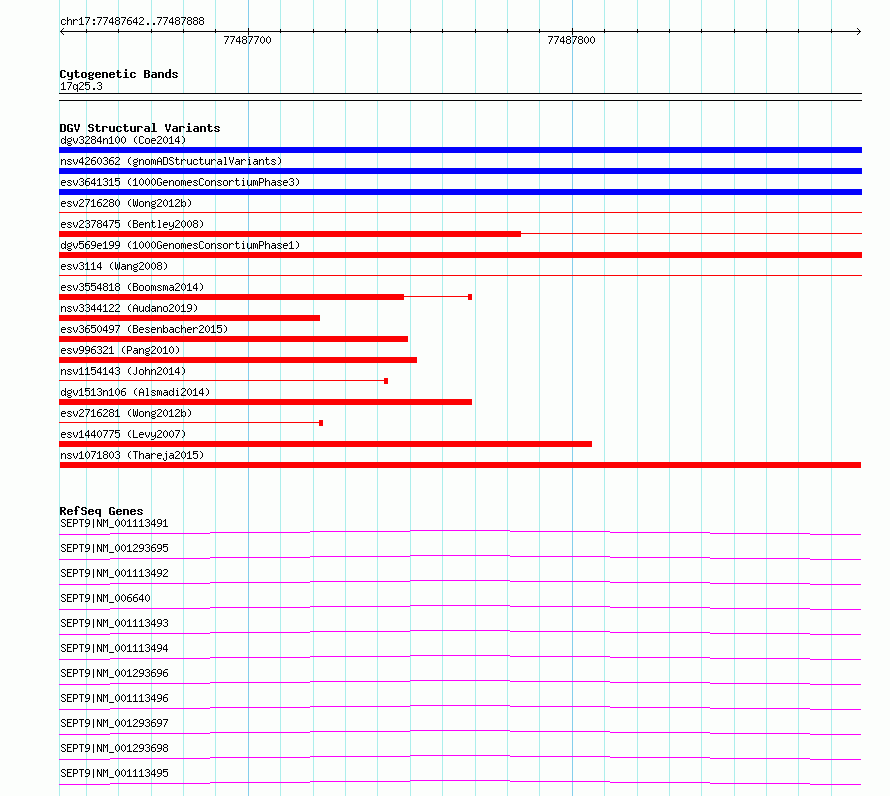
Task: Click the magenta line under SEPT9|NM_006640
Action: (460, 608)
